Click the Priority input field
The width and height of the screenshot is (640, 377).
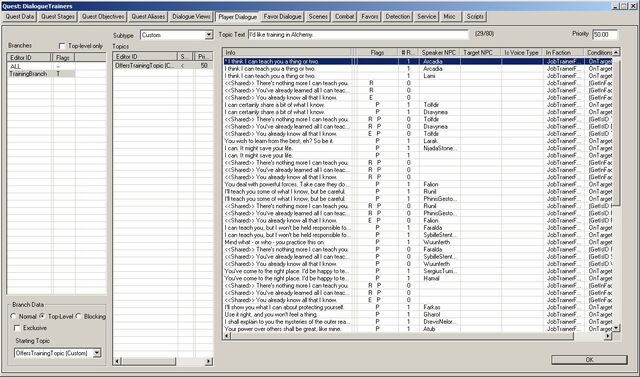[x=605, y=35]
